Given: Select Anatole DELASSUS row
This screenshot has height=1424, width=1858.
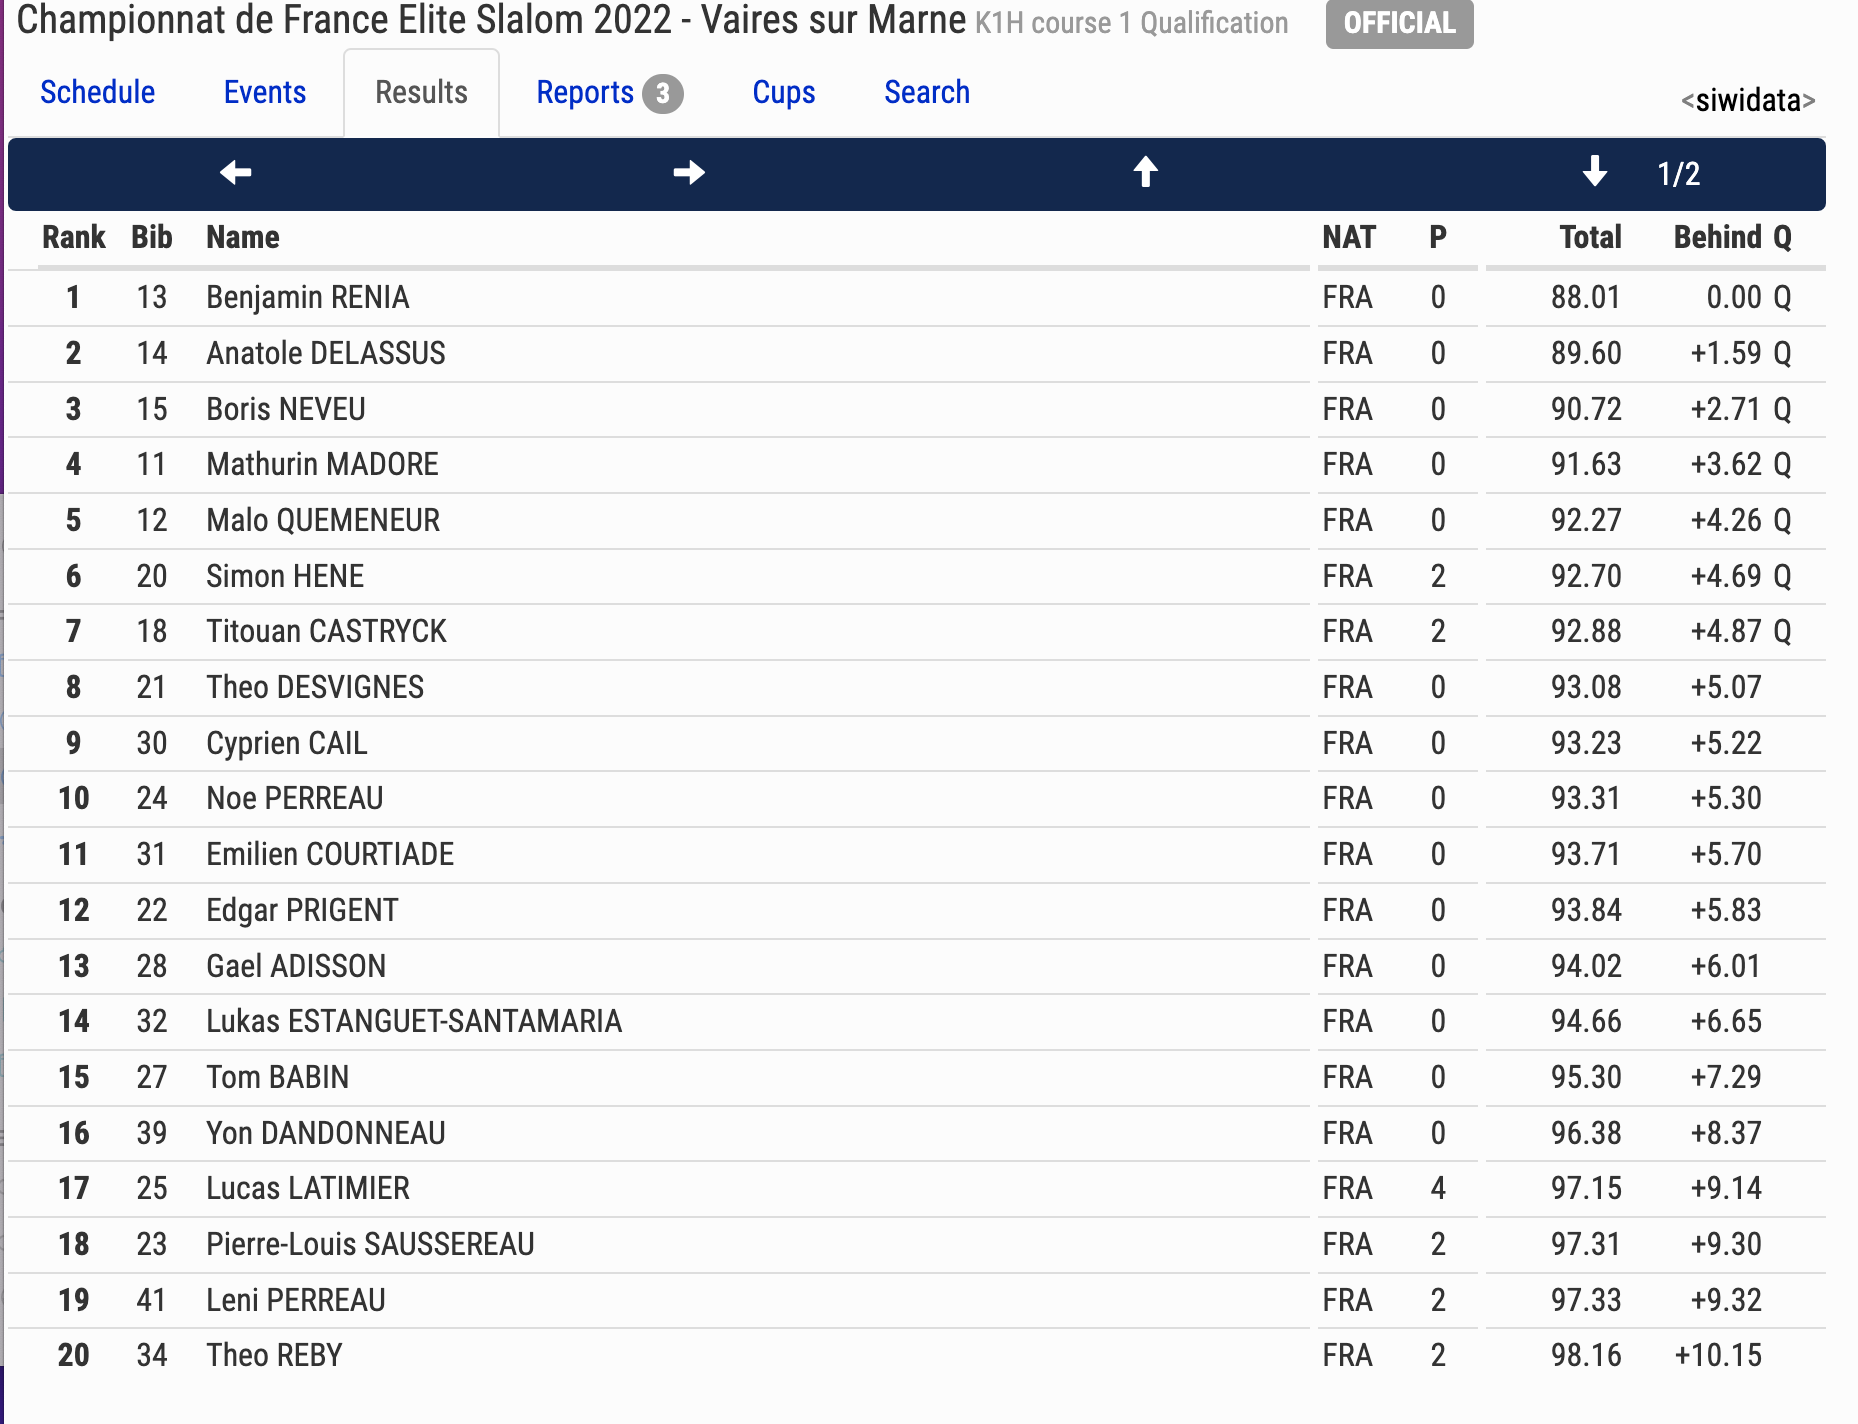Looking at the screenshot, I should click(917, 354).
